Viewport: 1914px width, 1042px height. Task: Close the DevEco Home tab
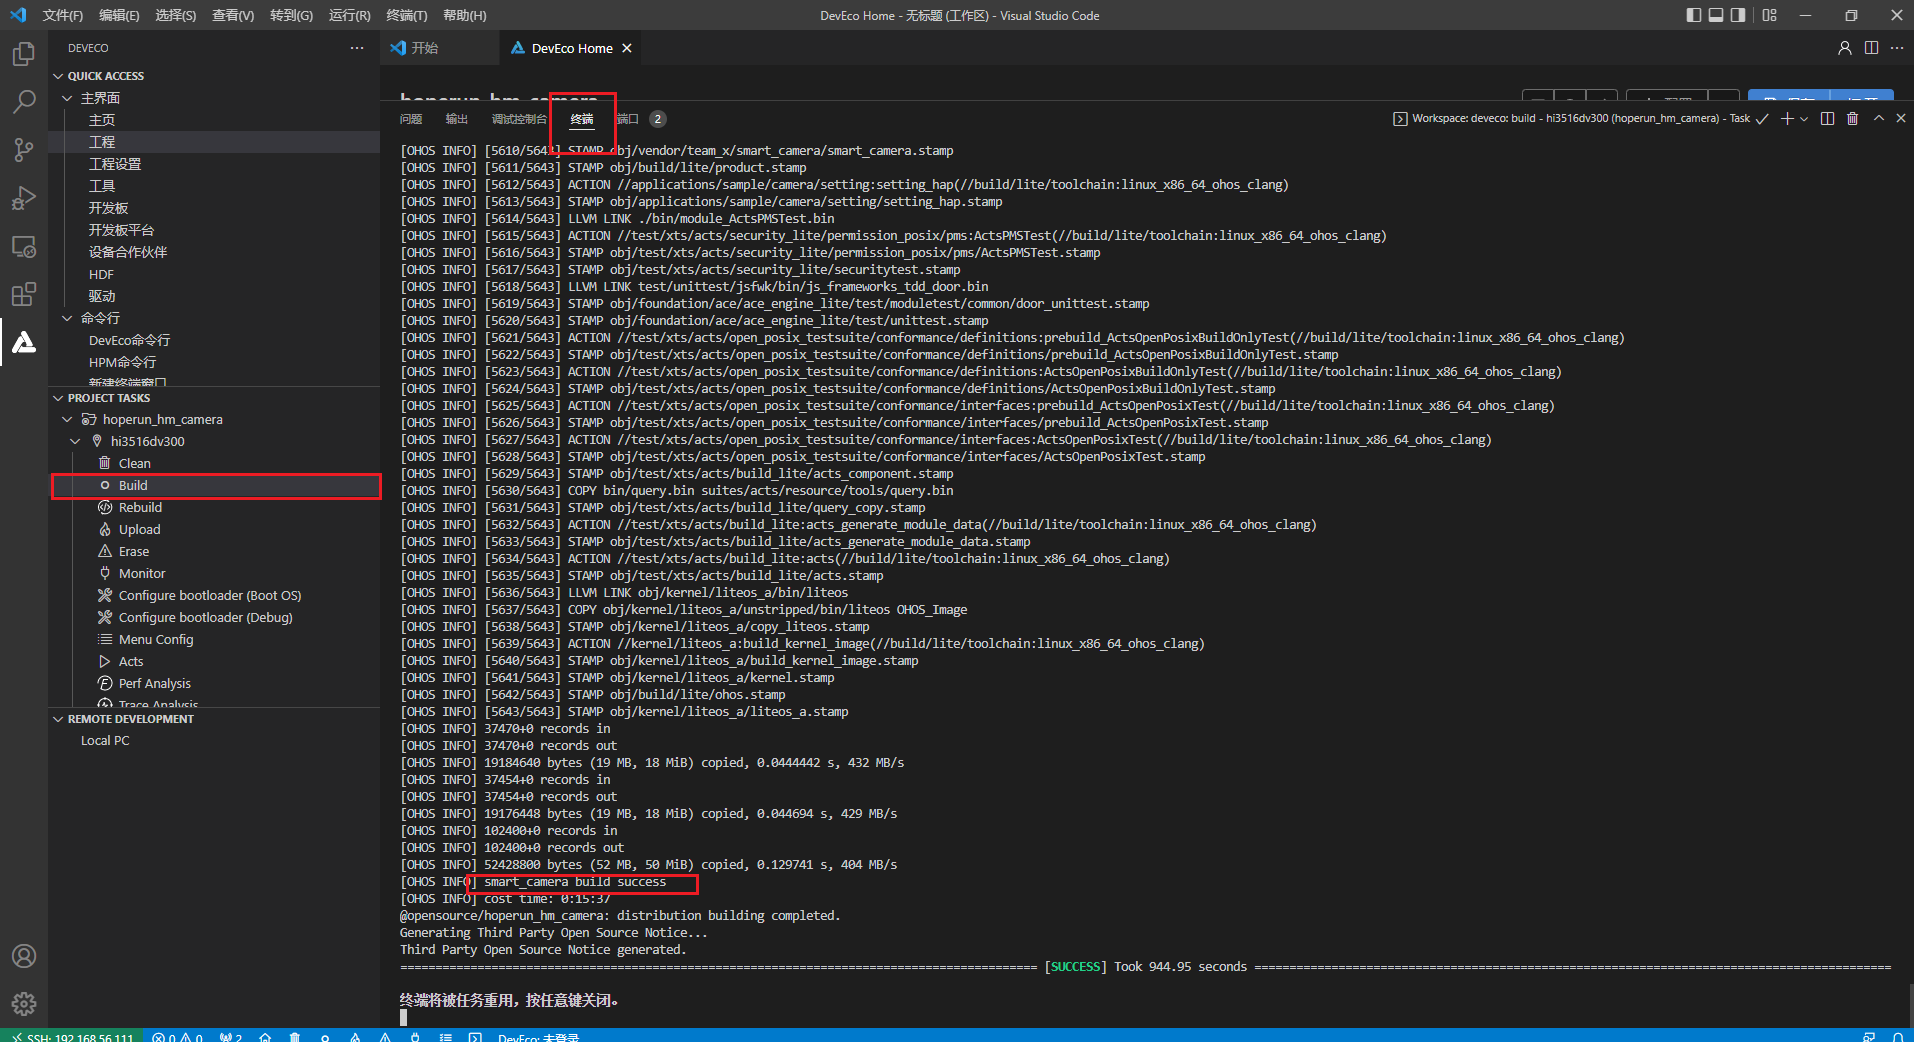[x=627, y=48]
